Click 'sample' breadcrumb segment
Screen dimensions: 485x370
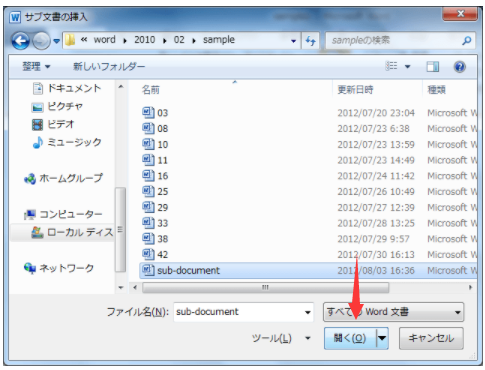click(219, 40)
